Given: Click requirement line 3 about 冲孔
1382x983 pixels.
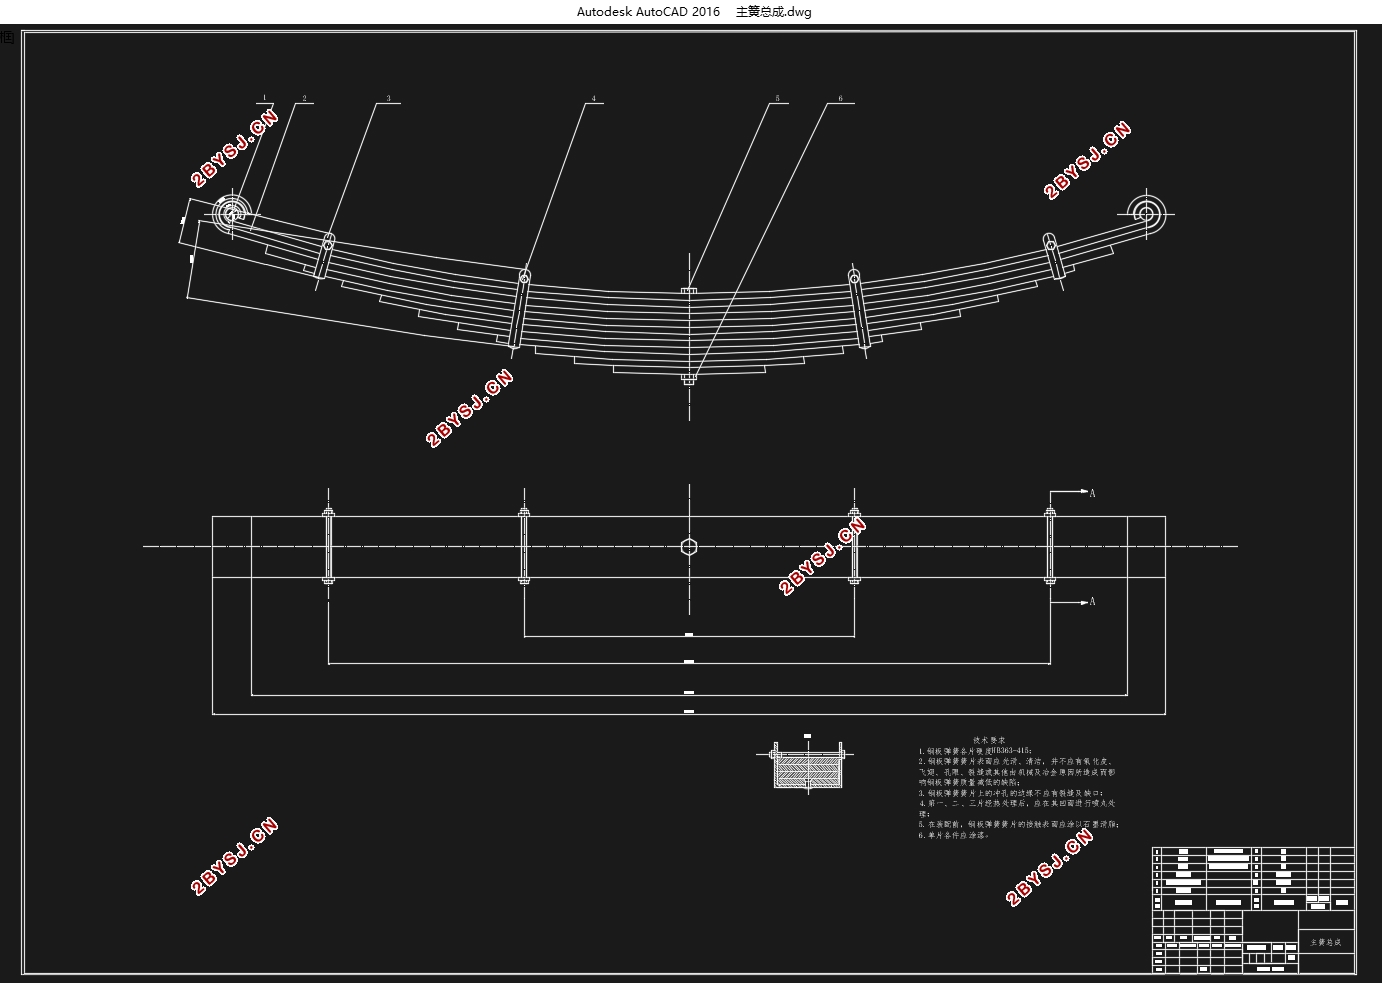Looking at the screenshot, I should [x=1010, y=793].
